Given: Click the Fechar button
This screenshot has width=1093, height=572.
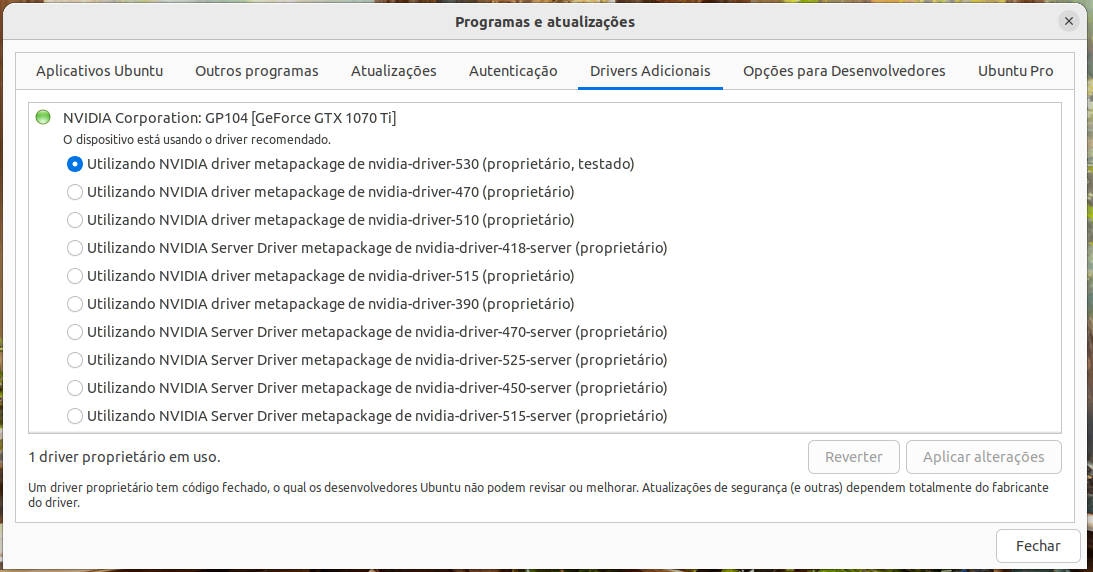Looking at the screenshot, I should click(x=1038, y=546).
